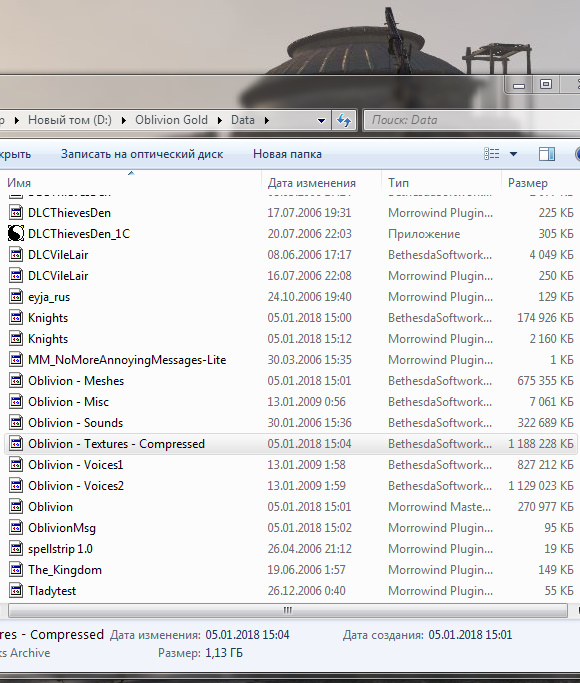Image resolution: width=580 pixels, height=683 pixels.
Task: Click the Новый том (D:) breadcrumb
Action: [70, 120]
